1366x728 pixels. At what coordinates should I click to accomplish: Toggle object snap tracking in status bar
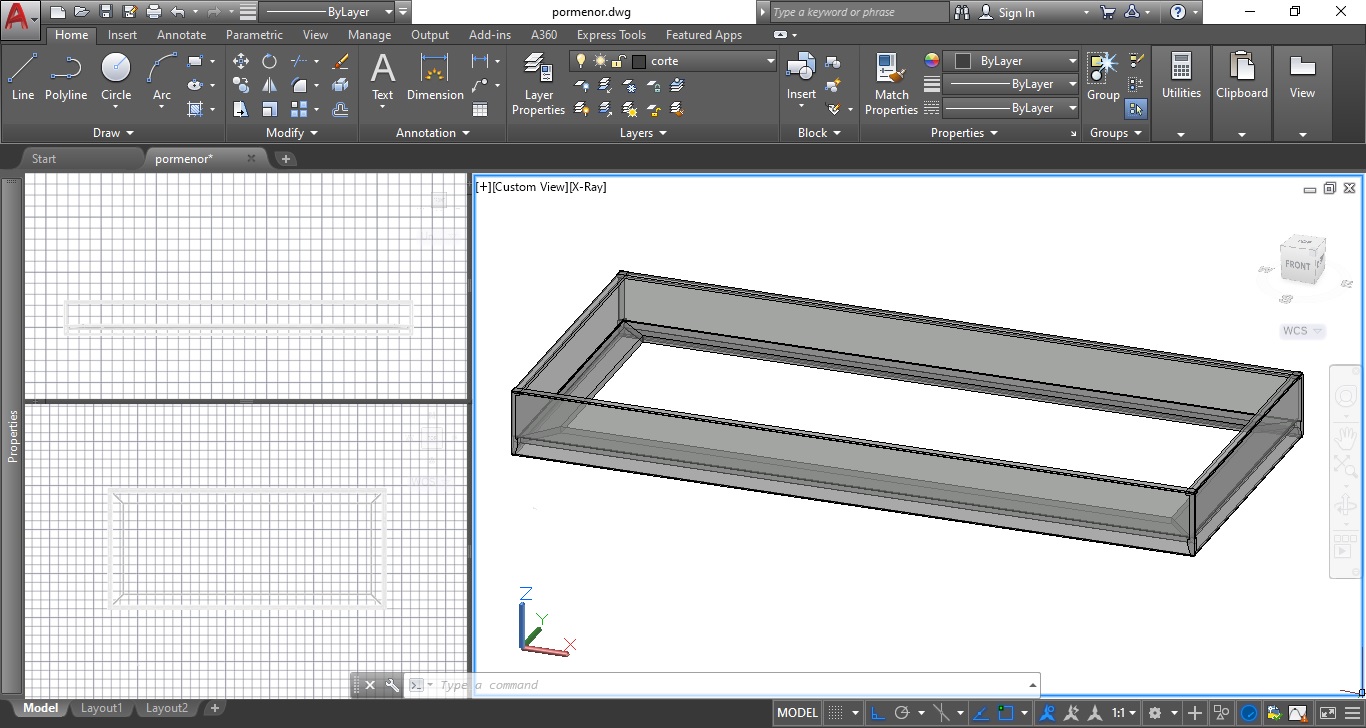tap(981, 713)
